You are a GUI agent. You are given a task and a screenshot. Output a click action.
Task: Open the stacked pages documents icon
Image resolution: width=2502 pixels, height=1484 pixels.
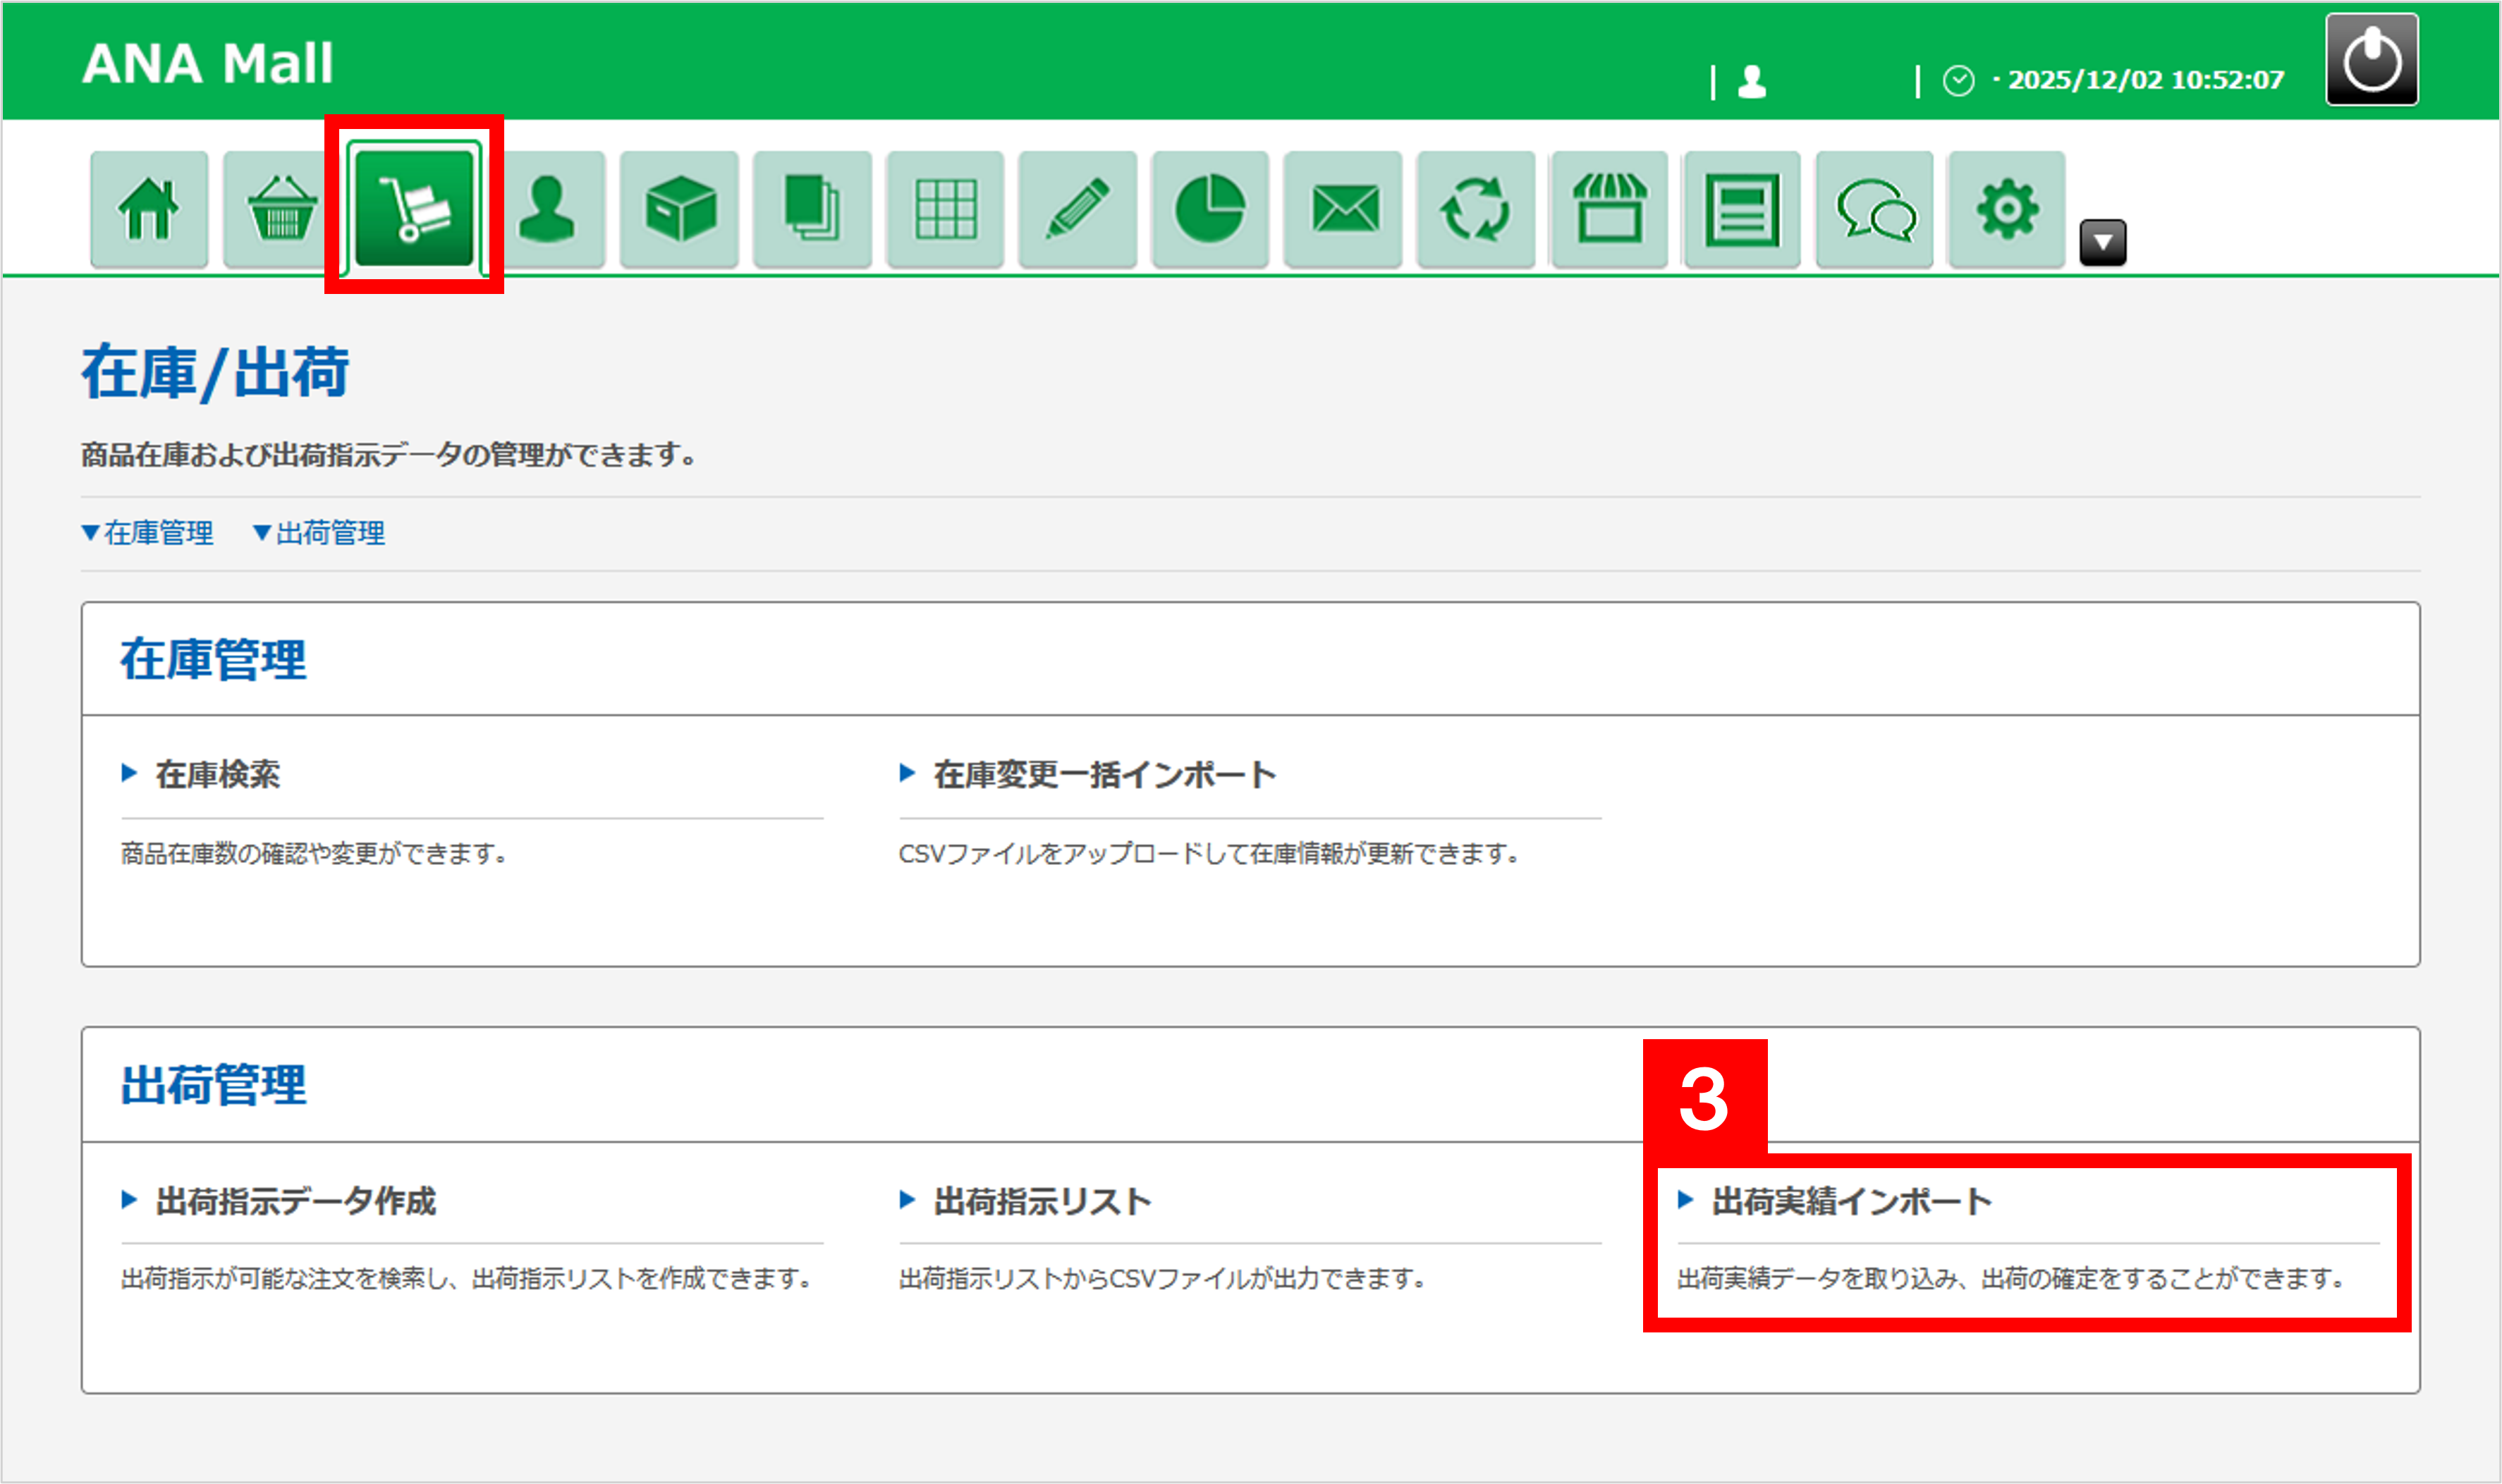point(812,209)
